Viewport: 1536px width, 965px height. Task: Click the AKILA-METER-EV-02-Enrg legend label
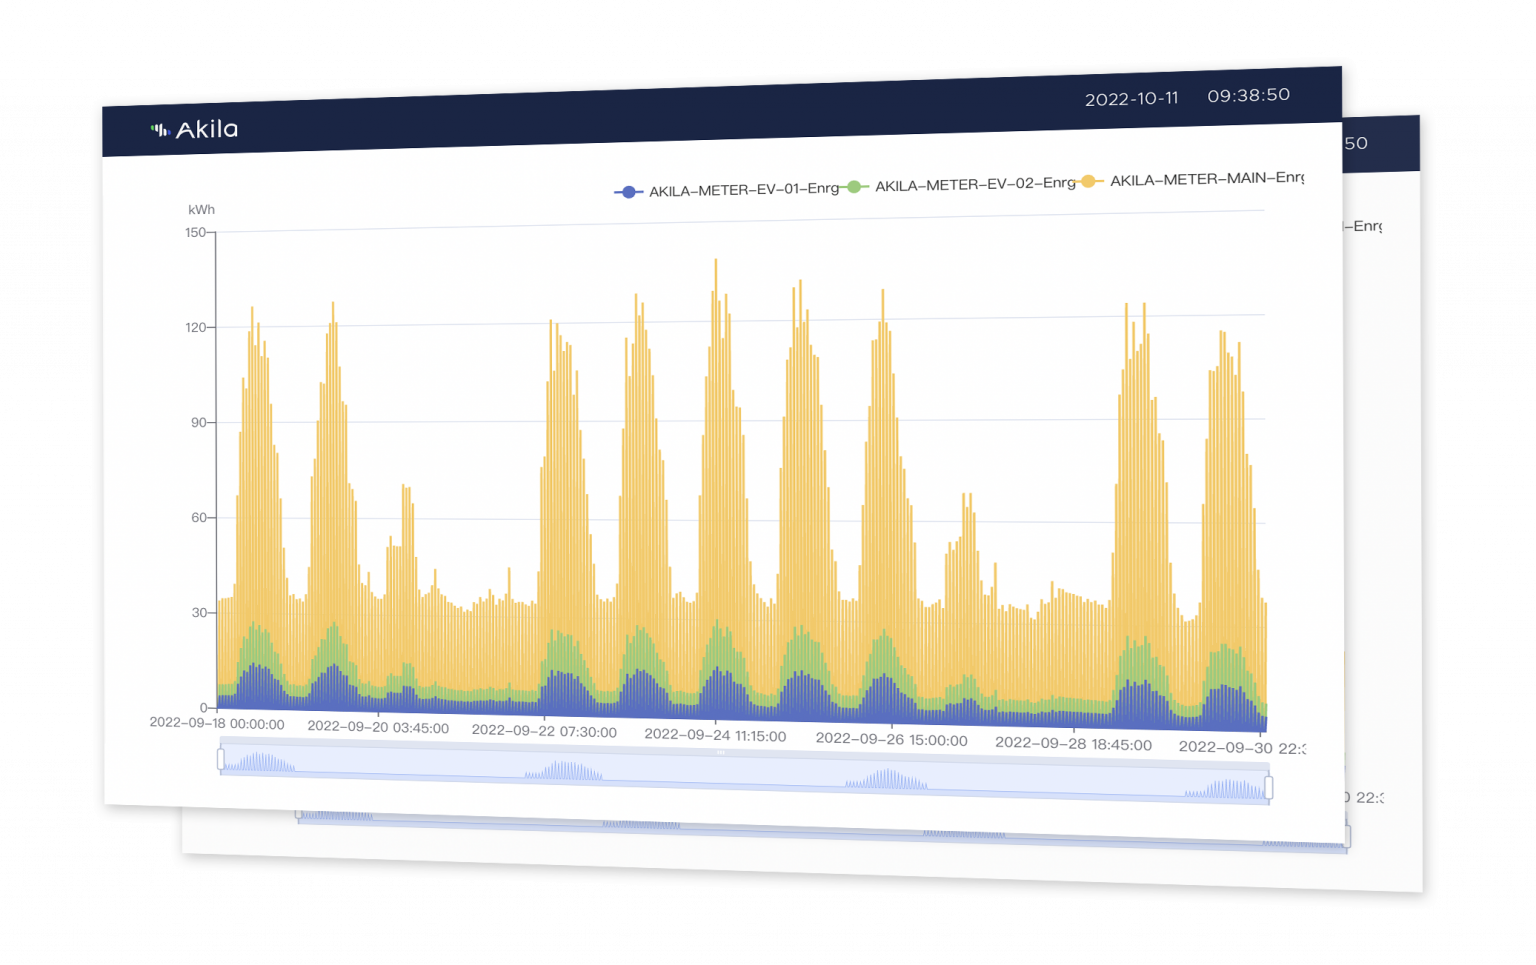[x=975, y=184]
